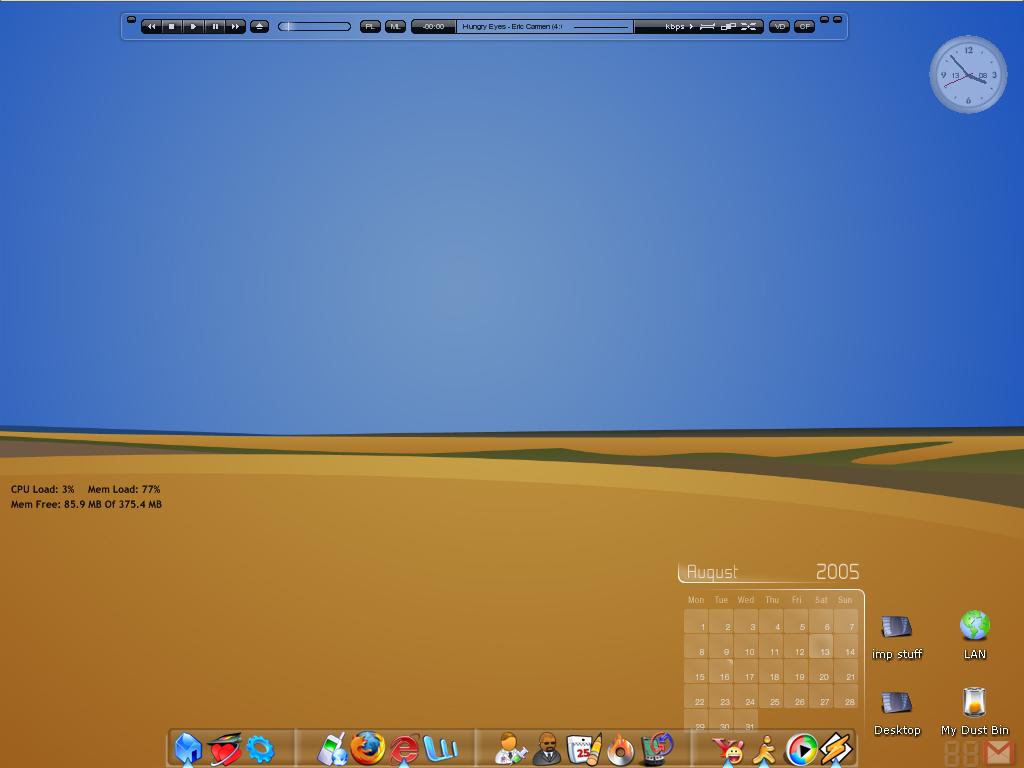
Task: Toggle the equalizer icon beside kbps
Action: (x=707, y=27)
